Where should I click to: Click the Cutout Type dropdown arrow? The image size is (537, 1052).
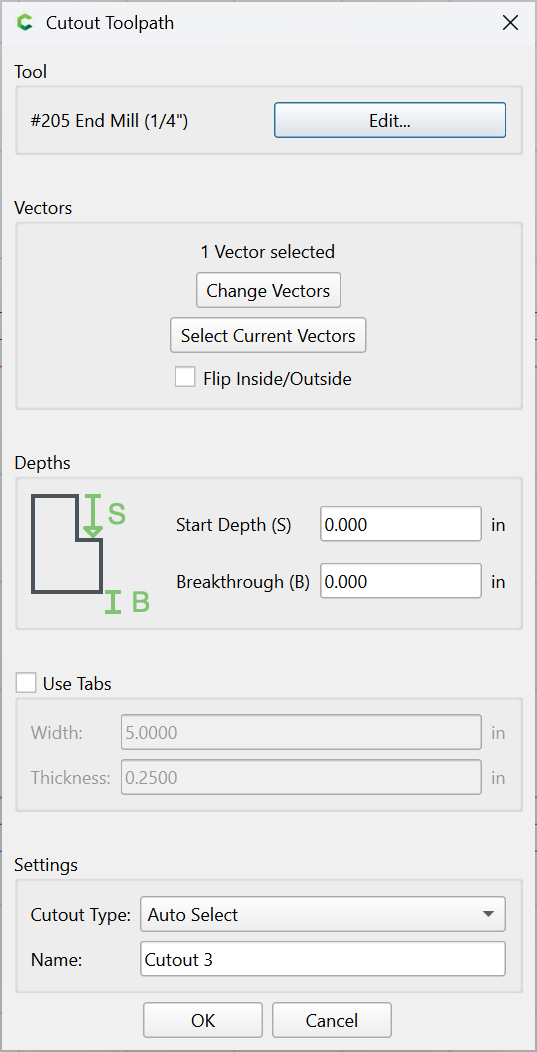(489, 914)
